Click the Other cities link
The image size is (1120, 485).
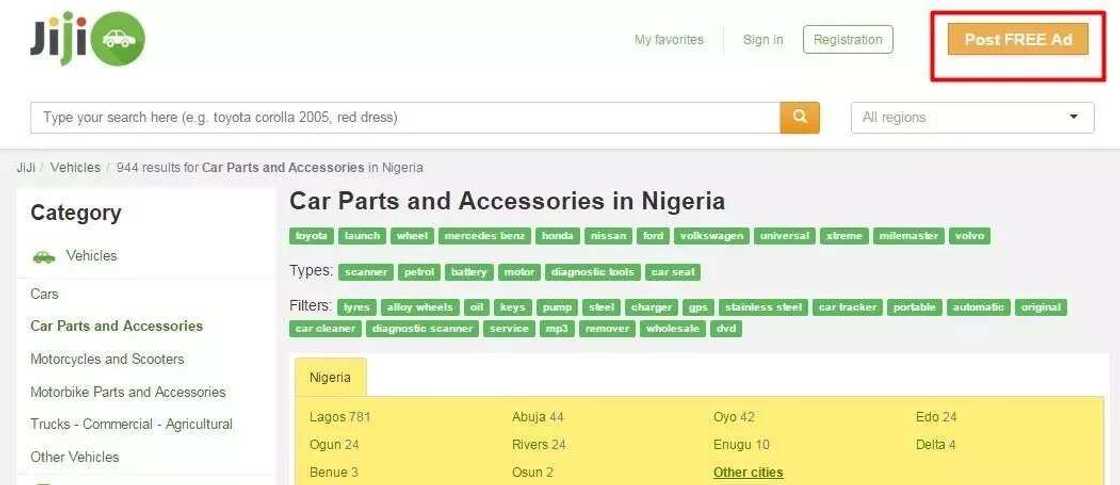coord(748,473)
